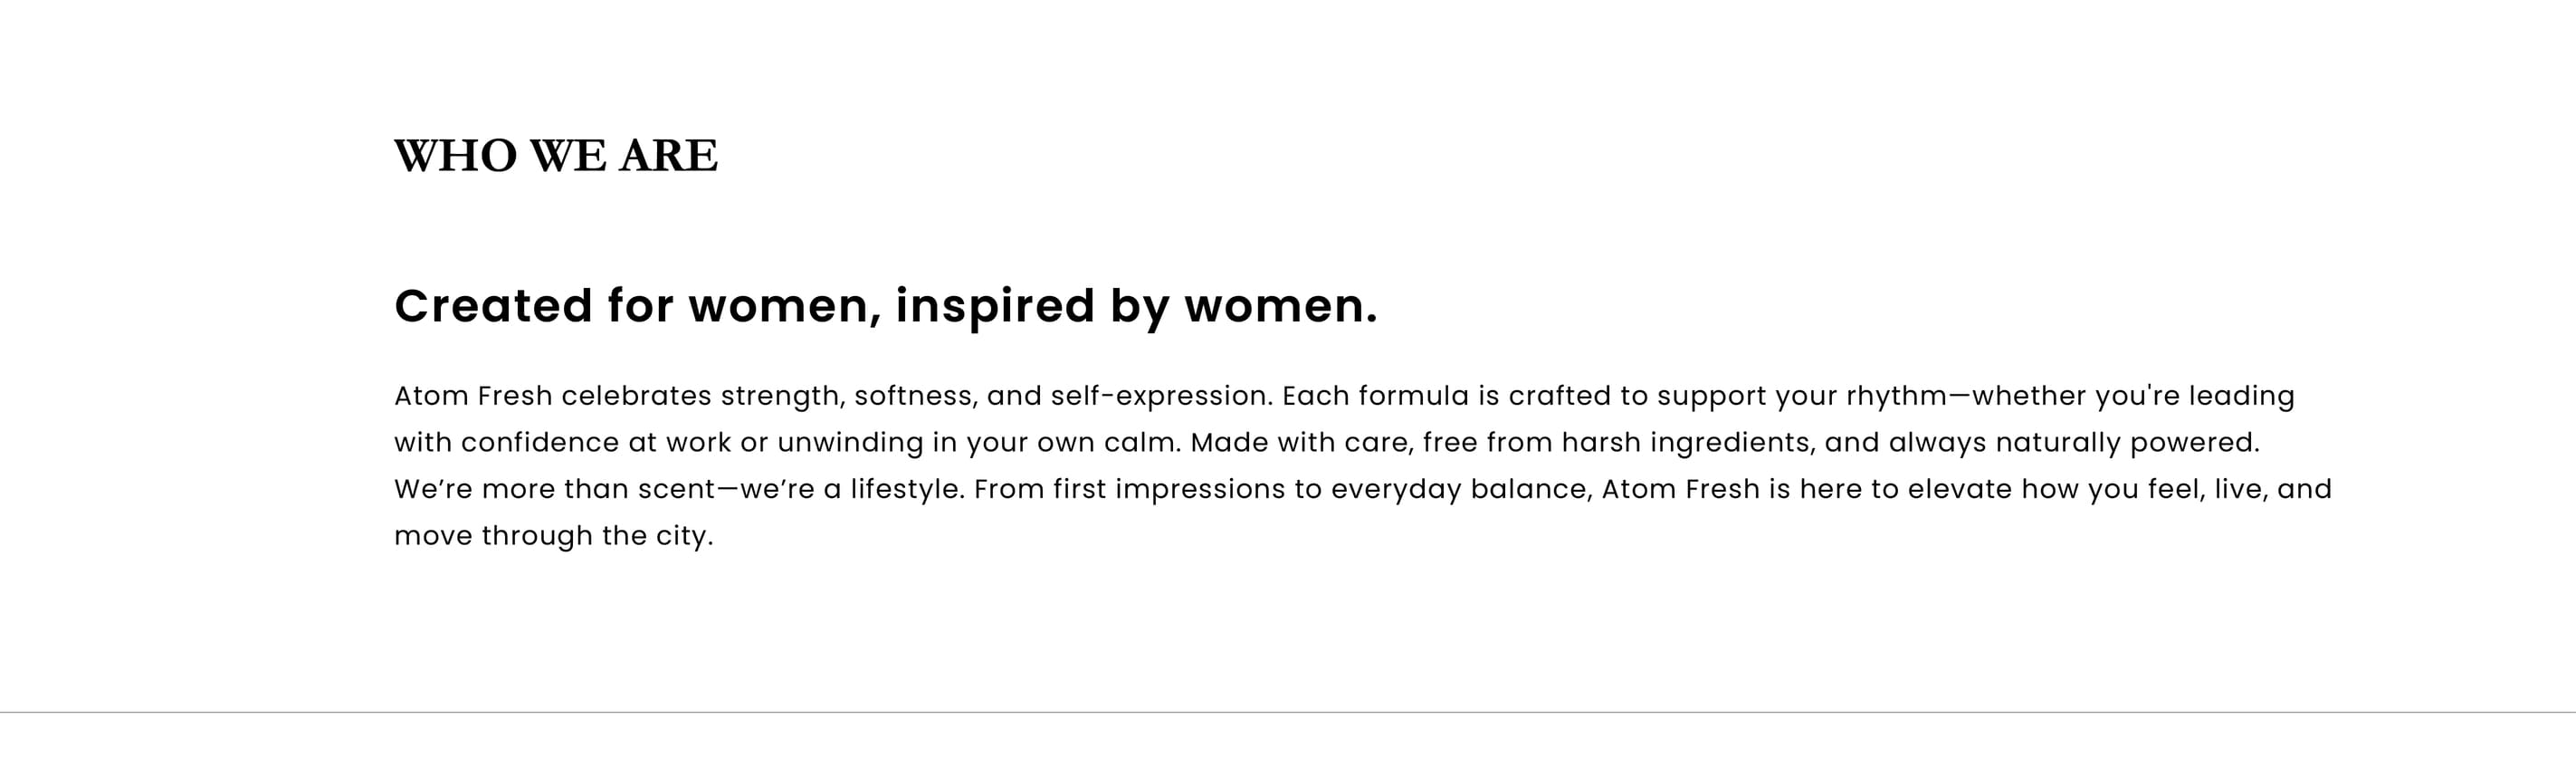Click the phrase Made with care
This screenshot has height=757, width=2576.
[1302, 443]
